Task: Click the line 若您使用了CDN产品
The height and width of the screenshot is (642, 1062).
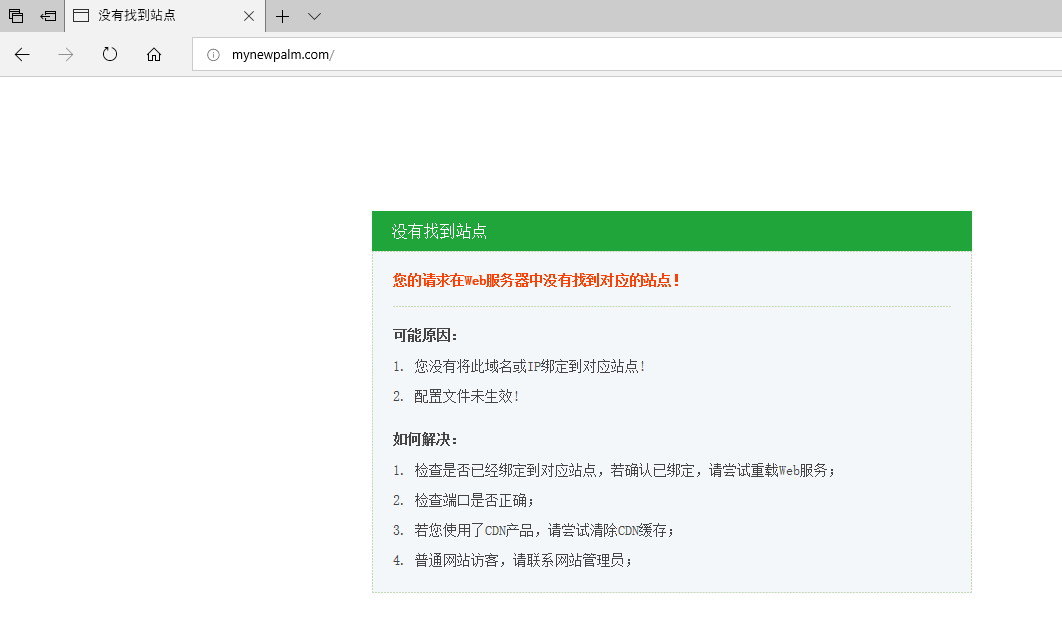Action: coord(545,530)
